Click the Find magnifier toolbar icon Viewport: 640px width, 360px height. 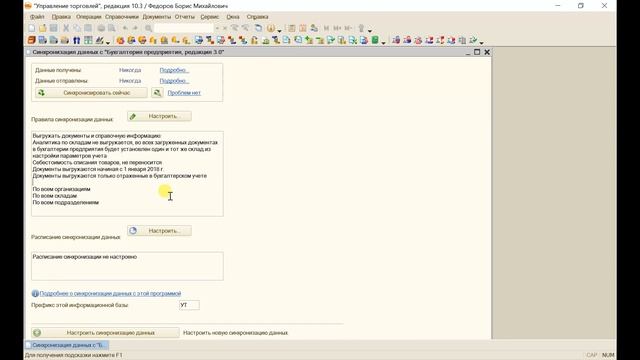[149, 28]
